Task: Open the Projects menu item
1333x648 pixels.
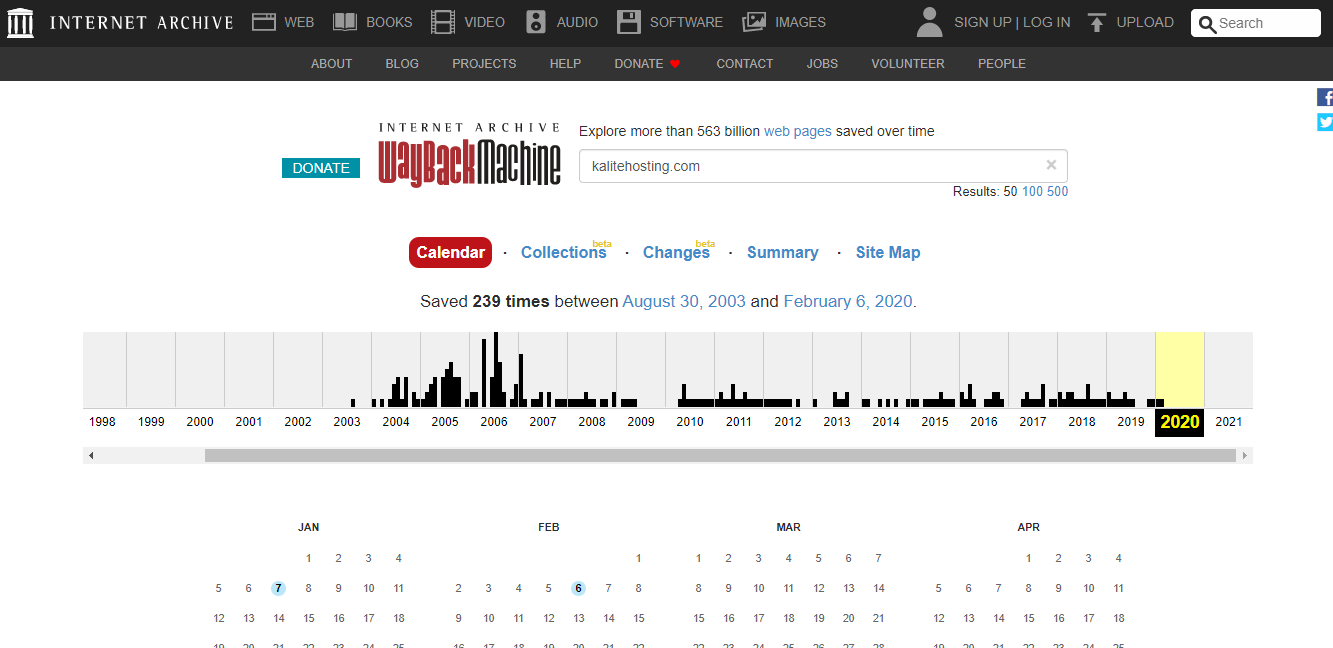Action: [484, 63]
